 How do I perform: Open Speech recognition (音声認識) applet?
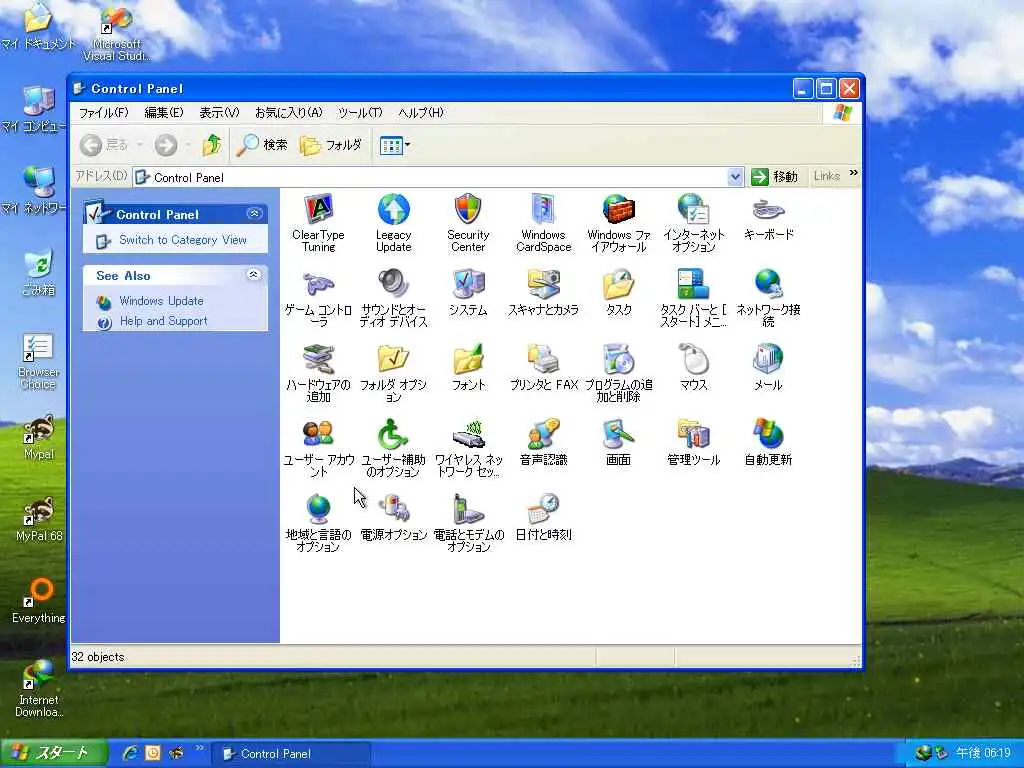point(543,442)
